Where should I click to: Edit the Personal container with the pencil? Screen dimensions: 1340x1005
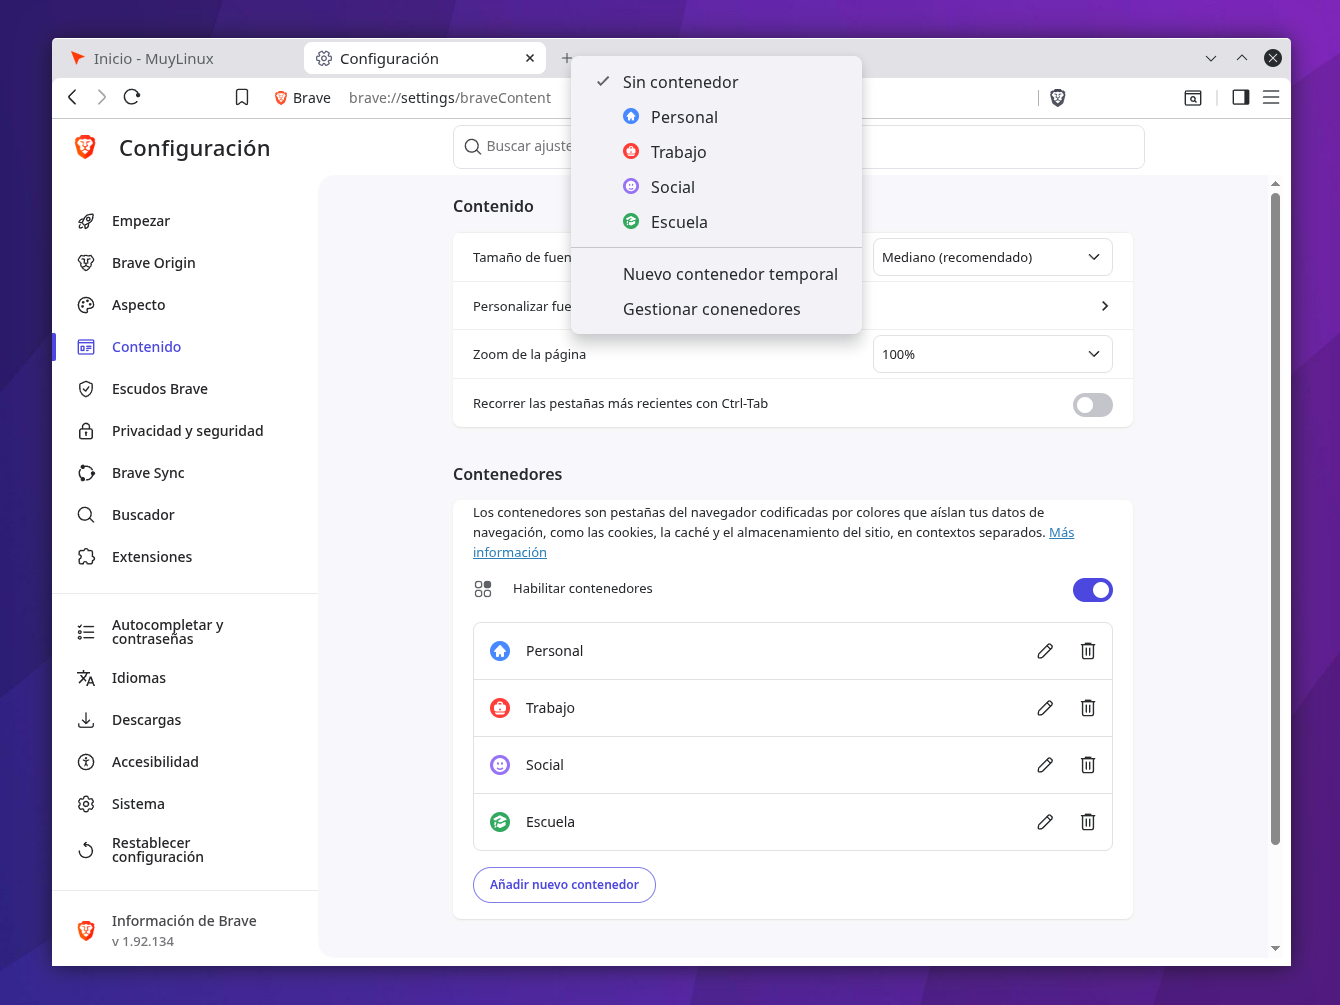[x=1045, y=651]
